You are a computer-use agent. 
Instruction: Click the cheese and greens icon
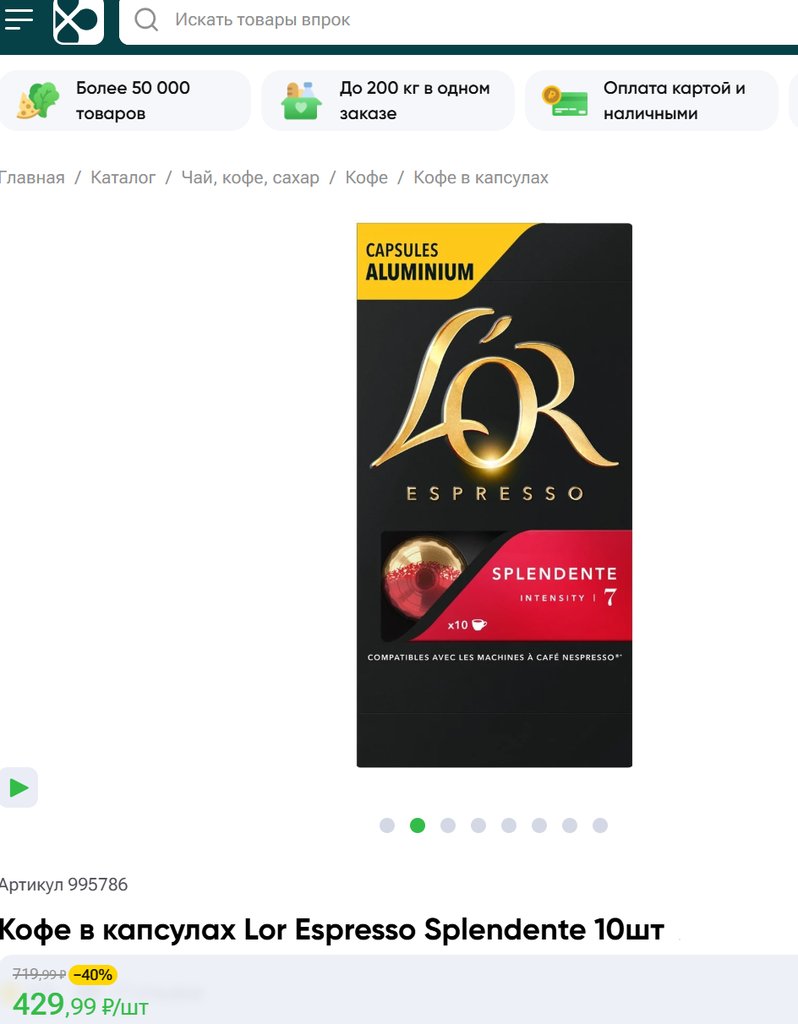(38, 101)
